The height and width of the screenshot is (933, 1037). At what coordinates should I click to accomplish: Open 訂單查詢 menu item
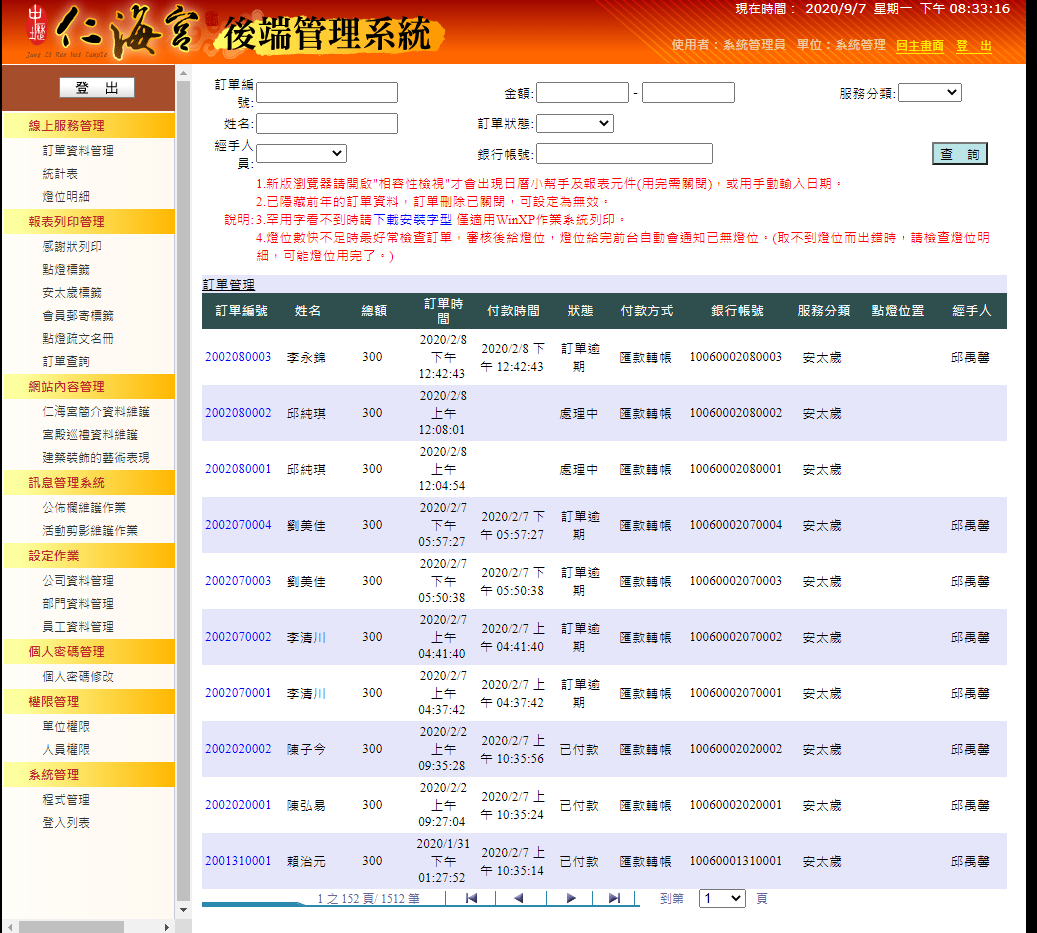click(x=66, y=361)
